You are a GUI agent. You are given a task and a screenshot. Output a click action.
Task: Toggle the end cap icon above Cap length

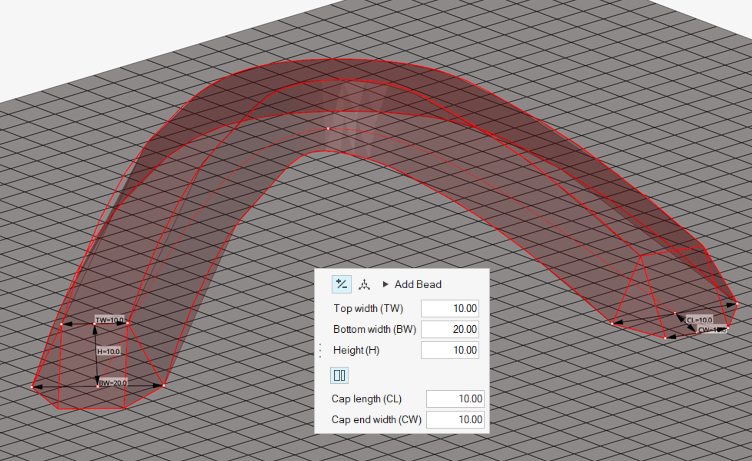[x=340, y=375]
